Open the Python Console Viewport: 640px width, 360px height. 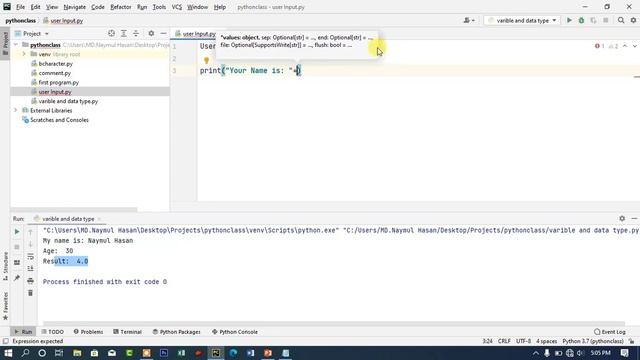click(x=235, y=332)
